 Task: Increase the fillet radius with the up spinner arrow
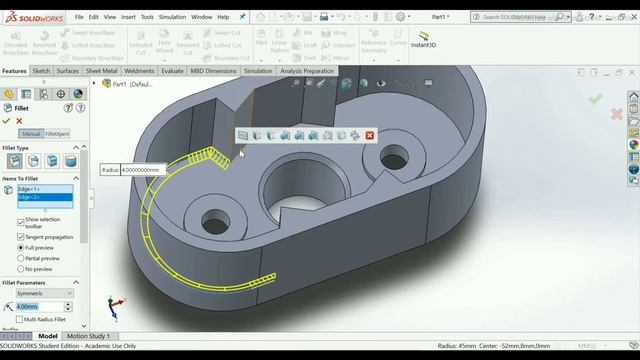[x=68, y=304]
